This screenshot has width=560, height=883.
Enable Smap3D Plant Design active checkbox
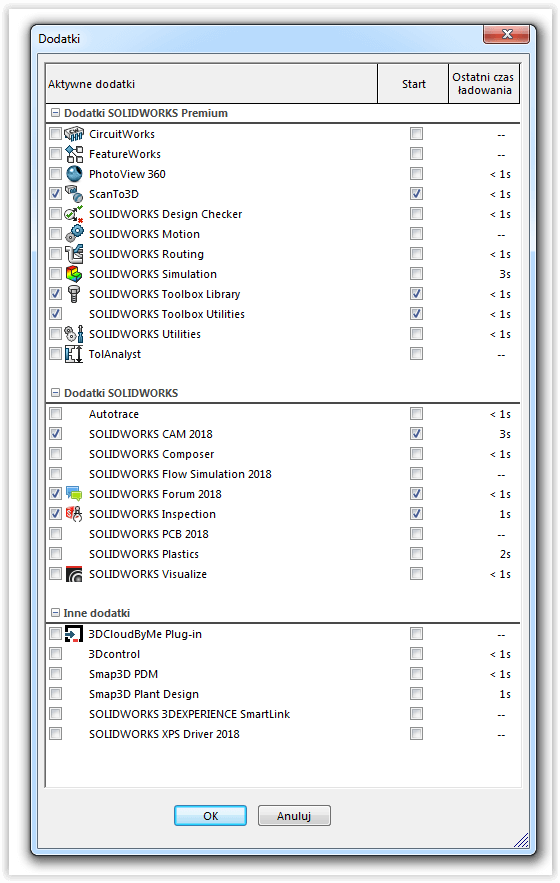tap(55, 694)
